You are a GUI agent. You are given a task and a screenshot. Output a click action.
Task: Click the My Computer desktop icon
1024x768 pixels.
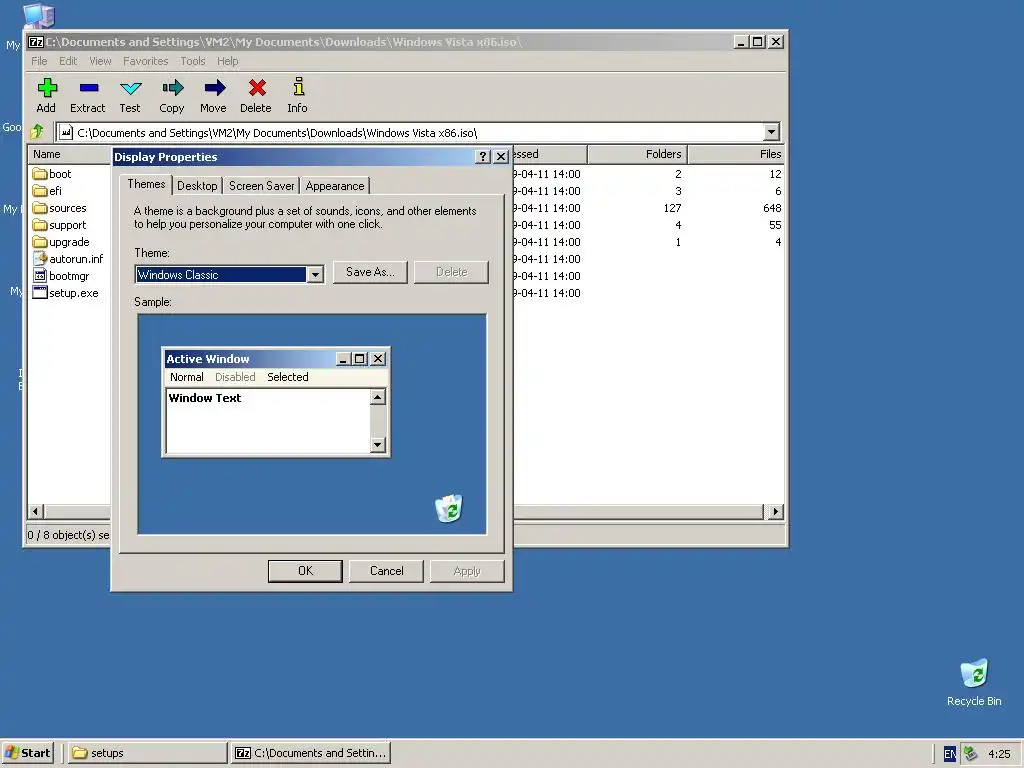click(39, 16)
